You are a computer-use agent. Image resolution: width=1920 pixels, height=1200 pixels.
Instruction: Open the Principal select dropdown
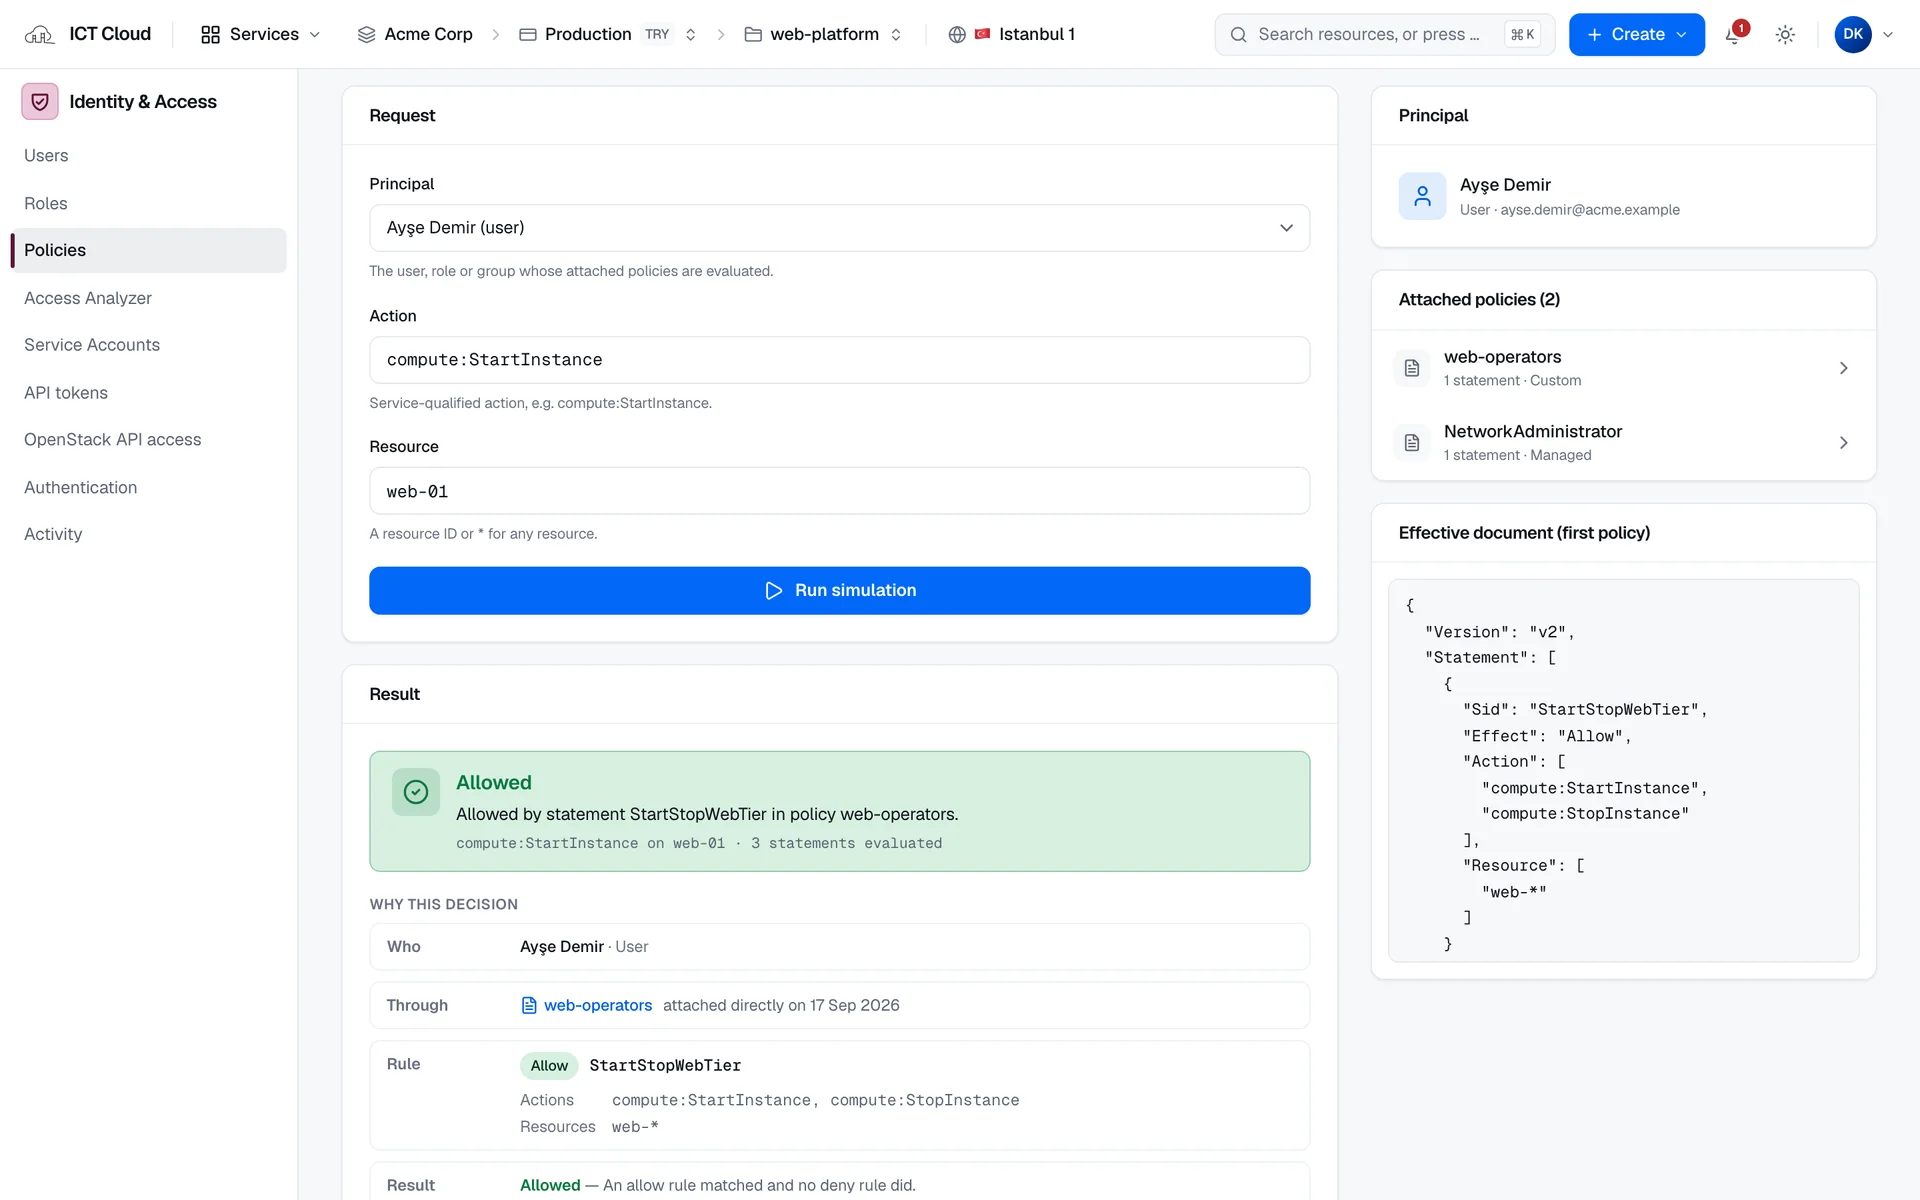pos(840,228)
